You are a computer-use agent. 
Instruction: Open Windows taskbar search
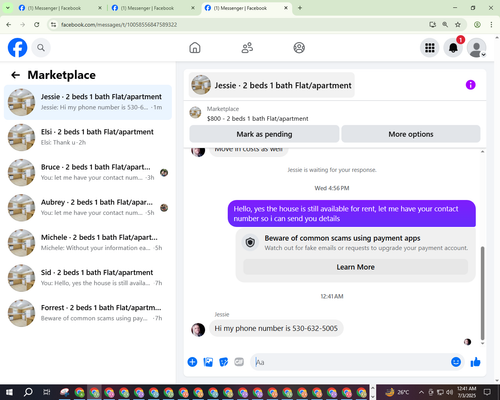[28, 392]
